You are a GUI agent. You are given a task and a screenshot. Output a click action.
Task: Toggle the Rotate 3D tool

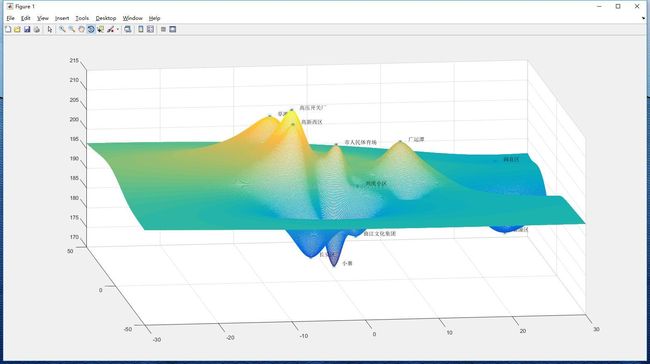(91, 29)
